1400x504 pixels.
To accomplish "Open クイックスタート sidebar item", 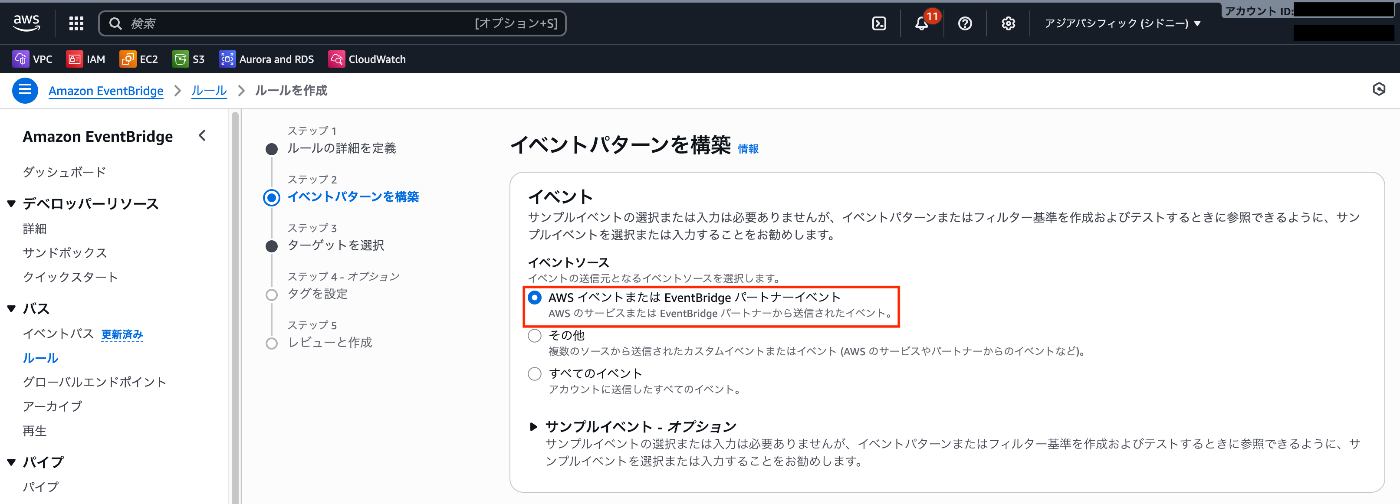I will click(x=70, y=277).
